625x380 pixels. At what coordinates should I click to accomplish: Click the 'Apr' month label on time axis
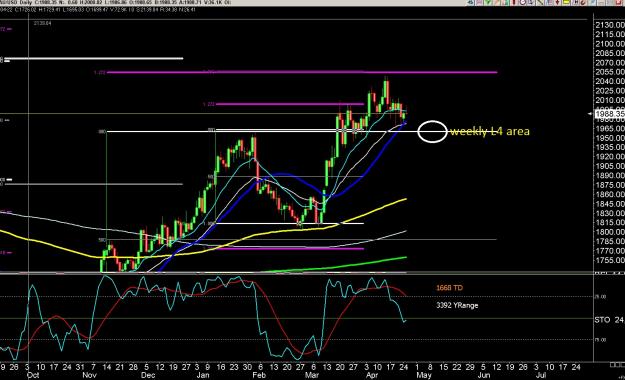(x=371, y=375)
